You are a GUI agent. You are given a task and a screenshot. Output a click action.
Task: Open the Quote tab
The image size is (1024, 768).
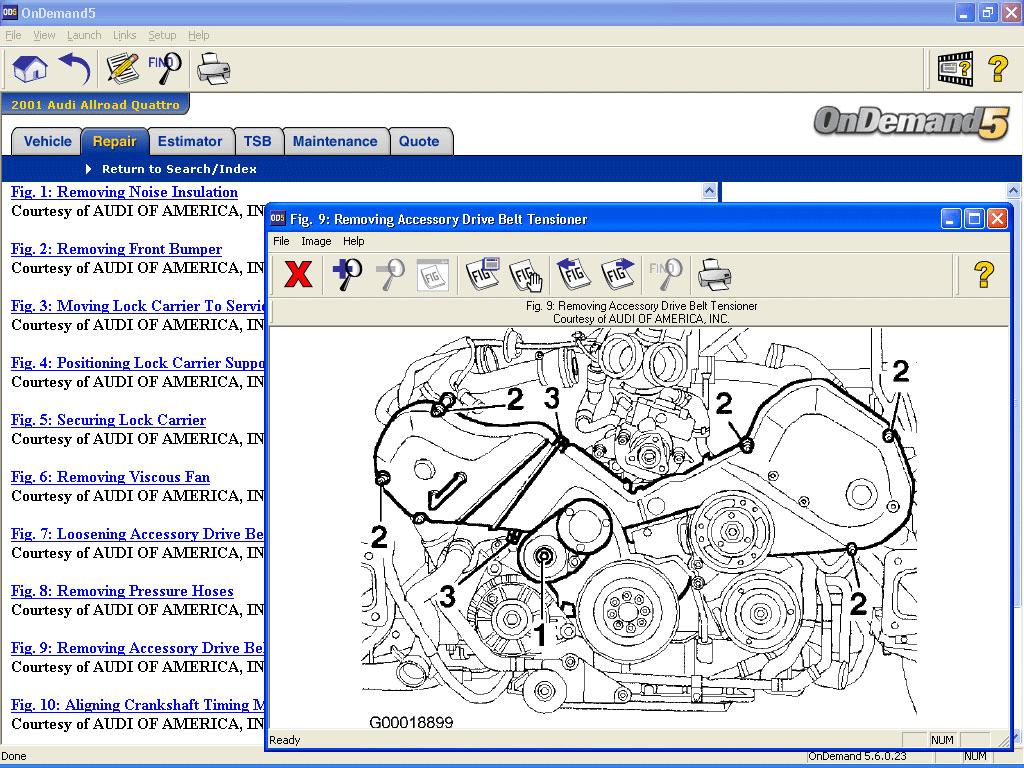coord(419,142)
